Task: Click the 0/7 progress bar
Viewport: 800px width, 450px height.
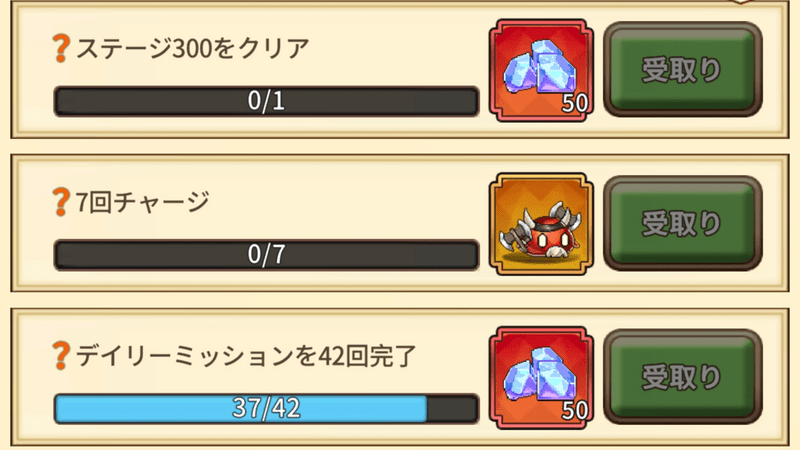Action: click(266, 255)
